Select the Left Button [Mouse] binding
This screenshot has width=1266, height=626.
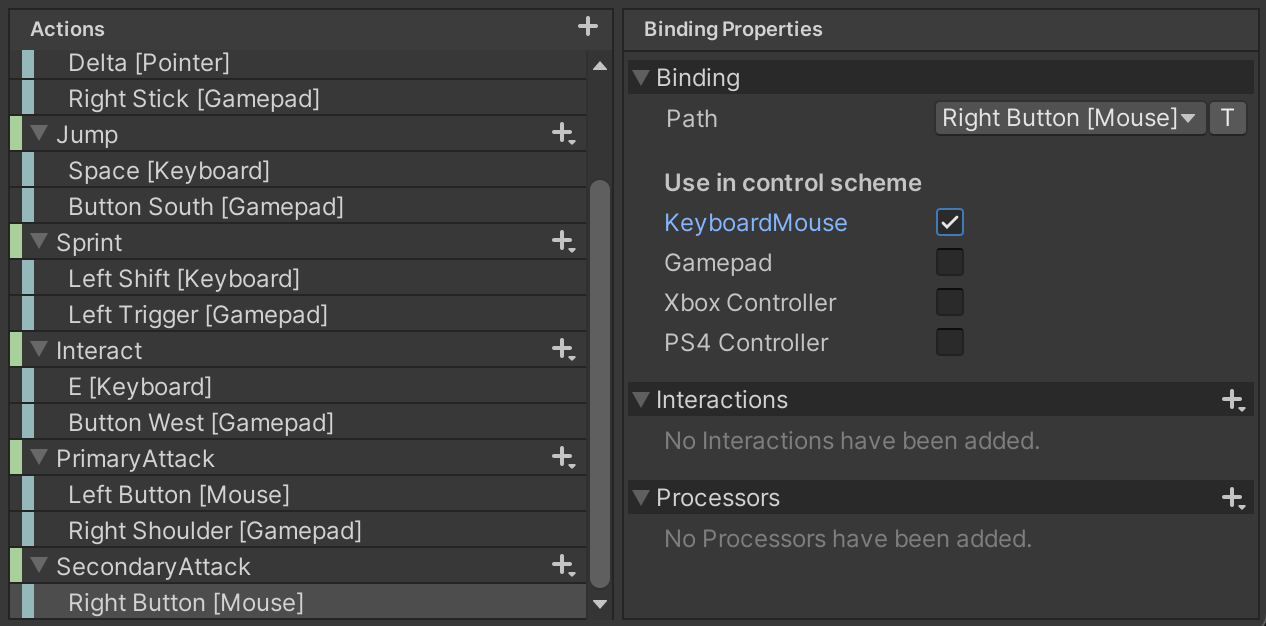click(x=179, y=495)
